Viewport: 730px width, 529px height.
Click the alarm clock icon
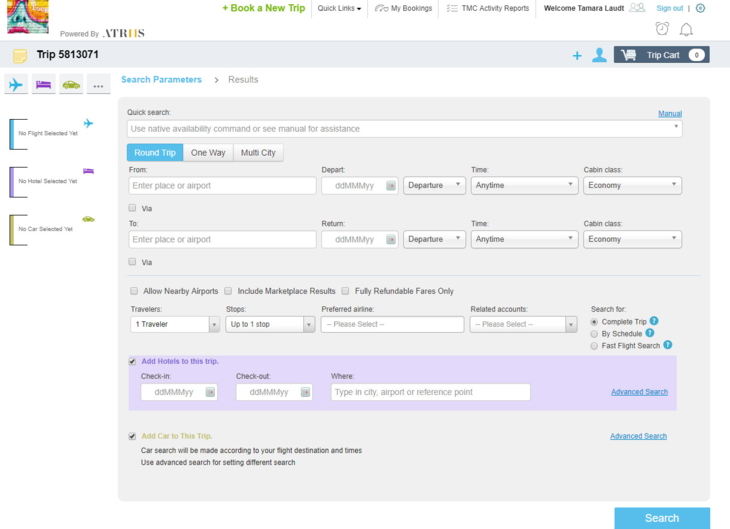pyautogui.click(x=662, y=29)
